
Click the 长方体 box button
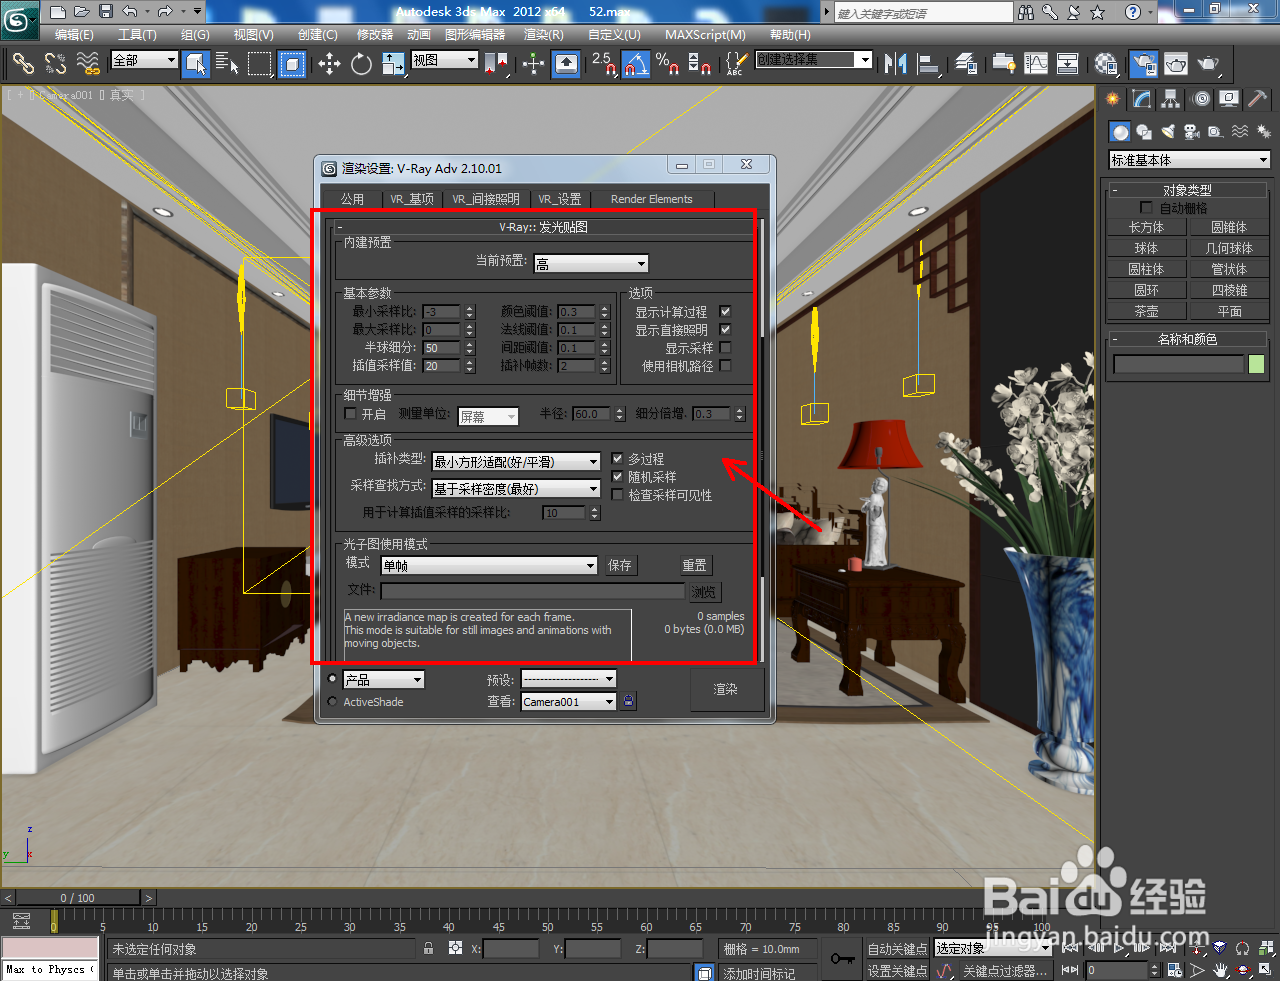(1146, 227)
